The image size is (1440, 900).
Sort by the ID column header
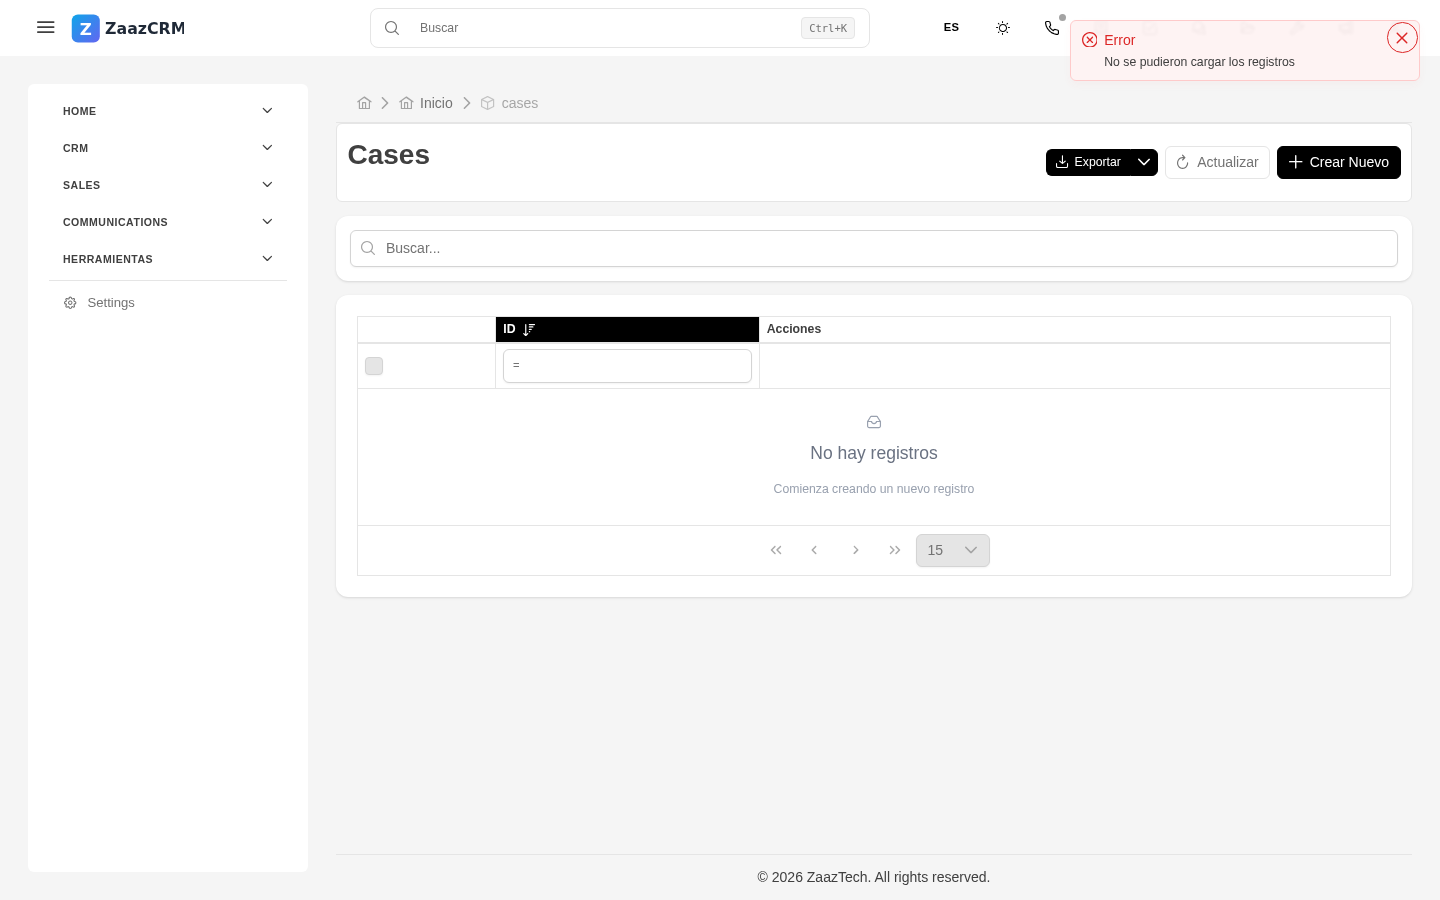[x=627, y=329]
